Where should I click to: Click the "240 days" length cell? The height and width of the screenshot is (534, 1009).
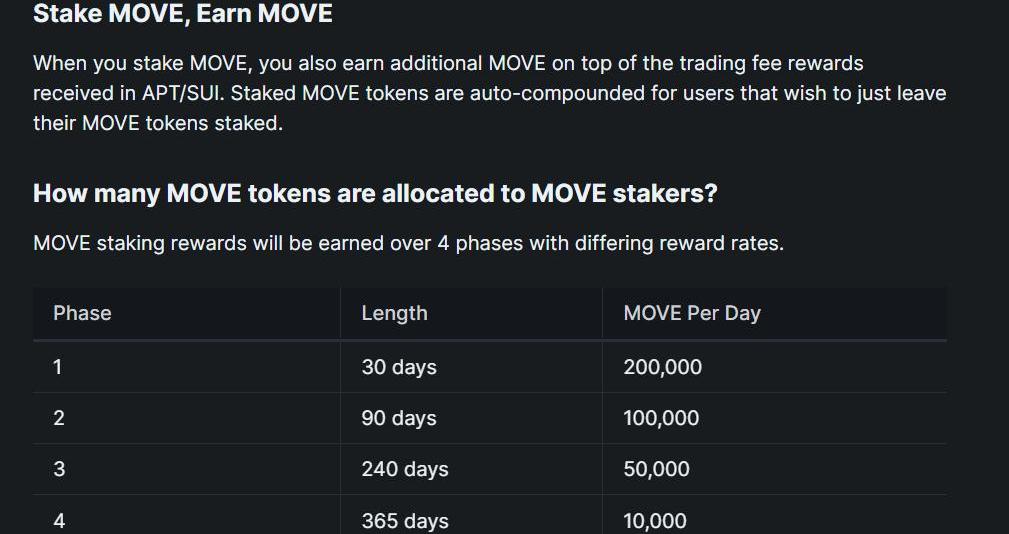405,469
